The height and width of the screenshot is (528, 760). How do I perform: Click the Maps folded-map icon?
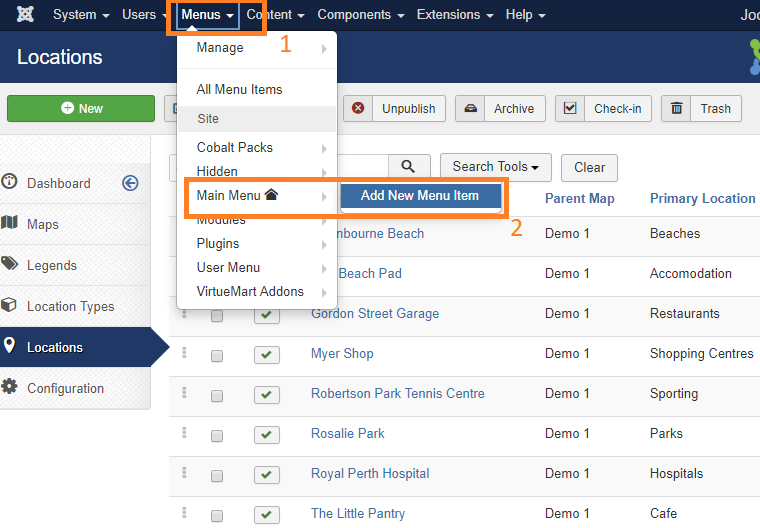[x=9, y=223]
